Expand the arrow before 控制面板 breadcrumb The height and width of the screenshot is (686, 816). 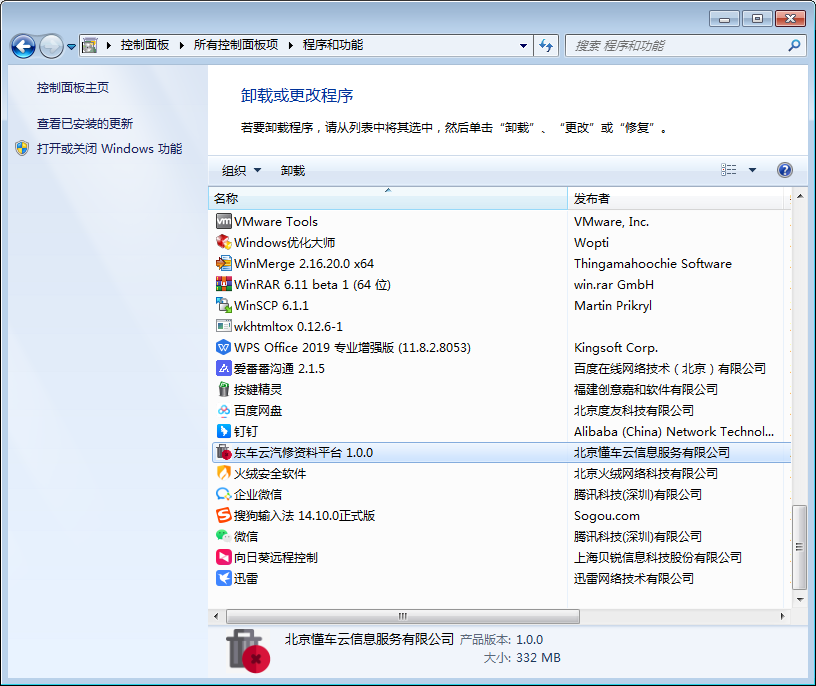109,45
